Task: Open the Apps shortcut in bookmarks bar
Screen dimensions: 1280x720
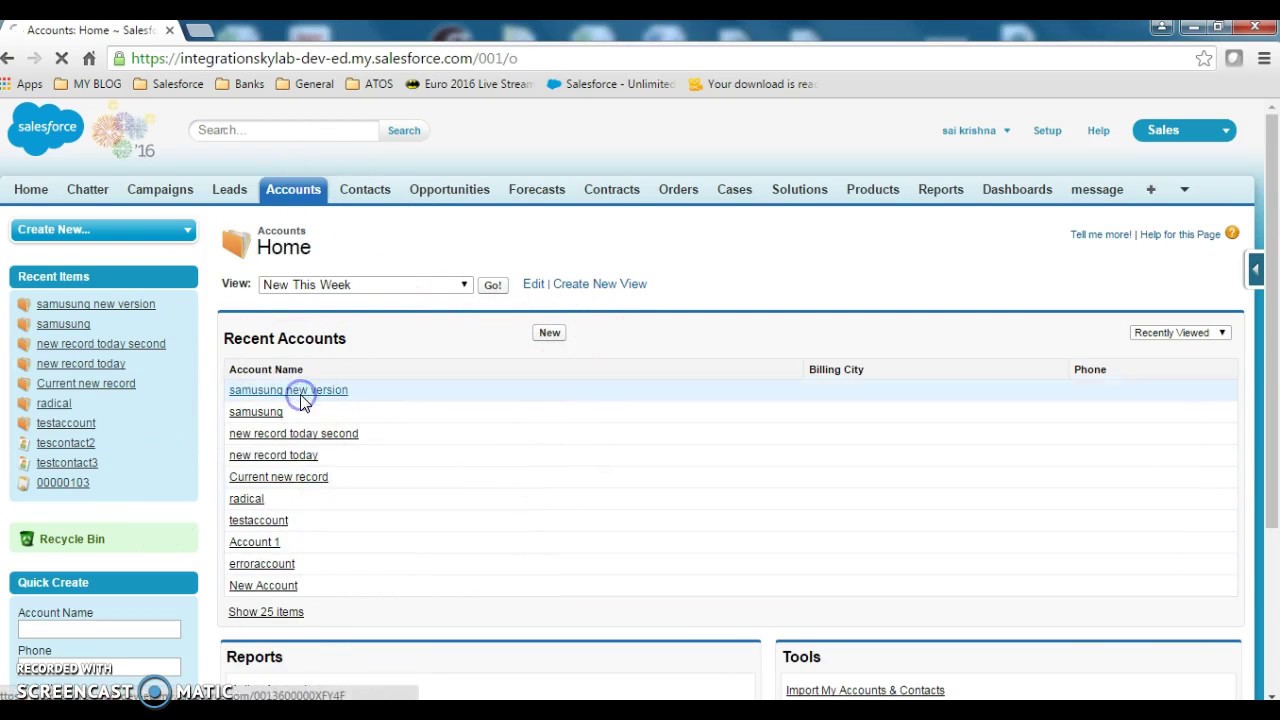Action: point(22,84)
